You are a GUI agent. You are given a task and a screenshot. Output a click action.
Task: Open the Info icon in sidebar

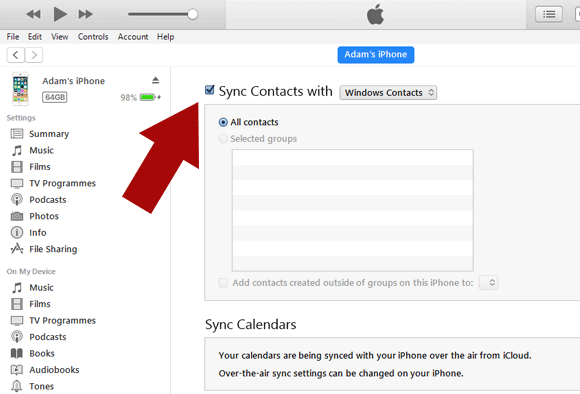coord(17,232)
